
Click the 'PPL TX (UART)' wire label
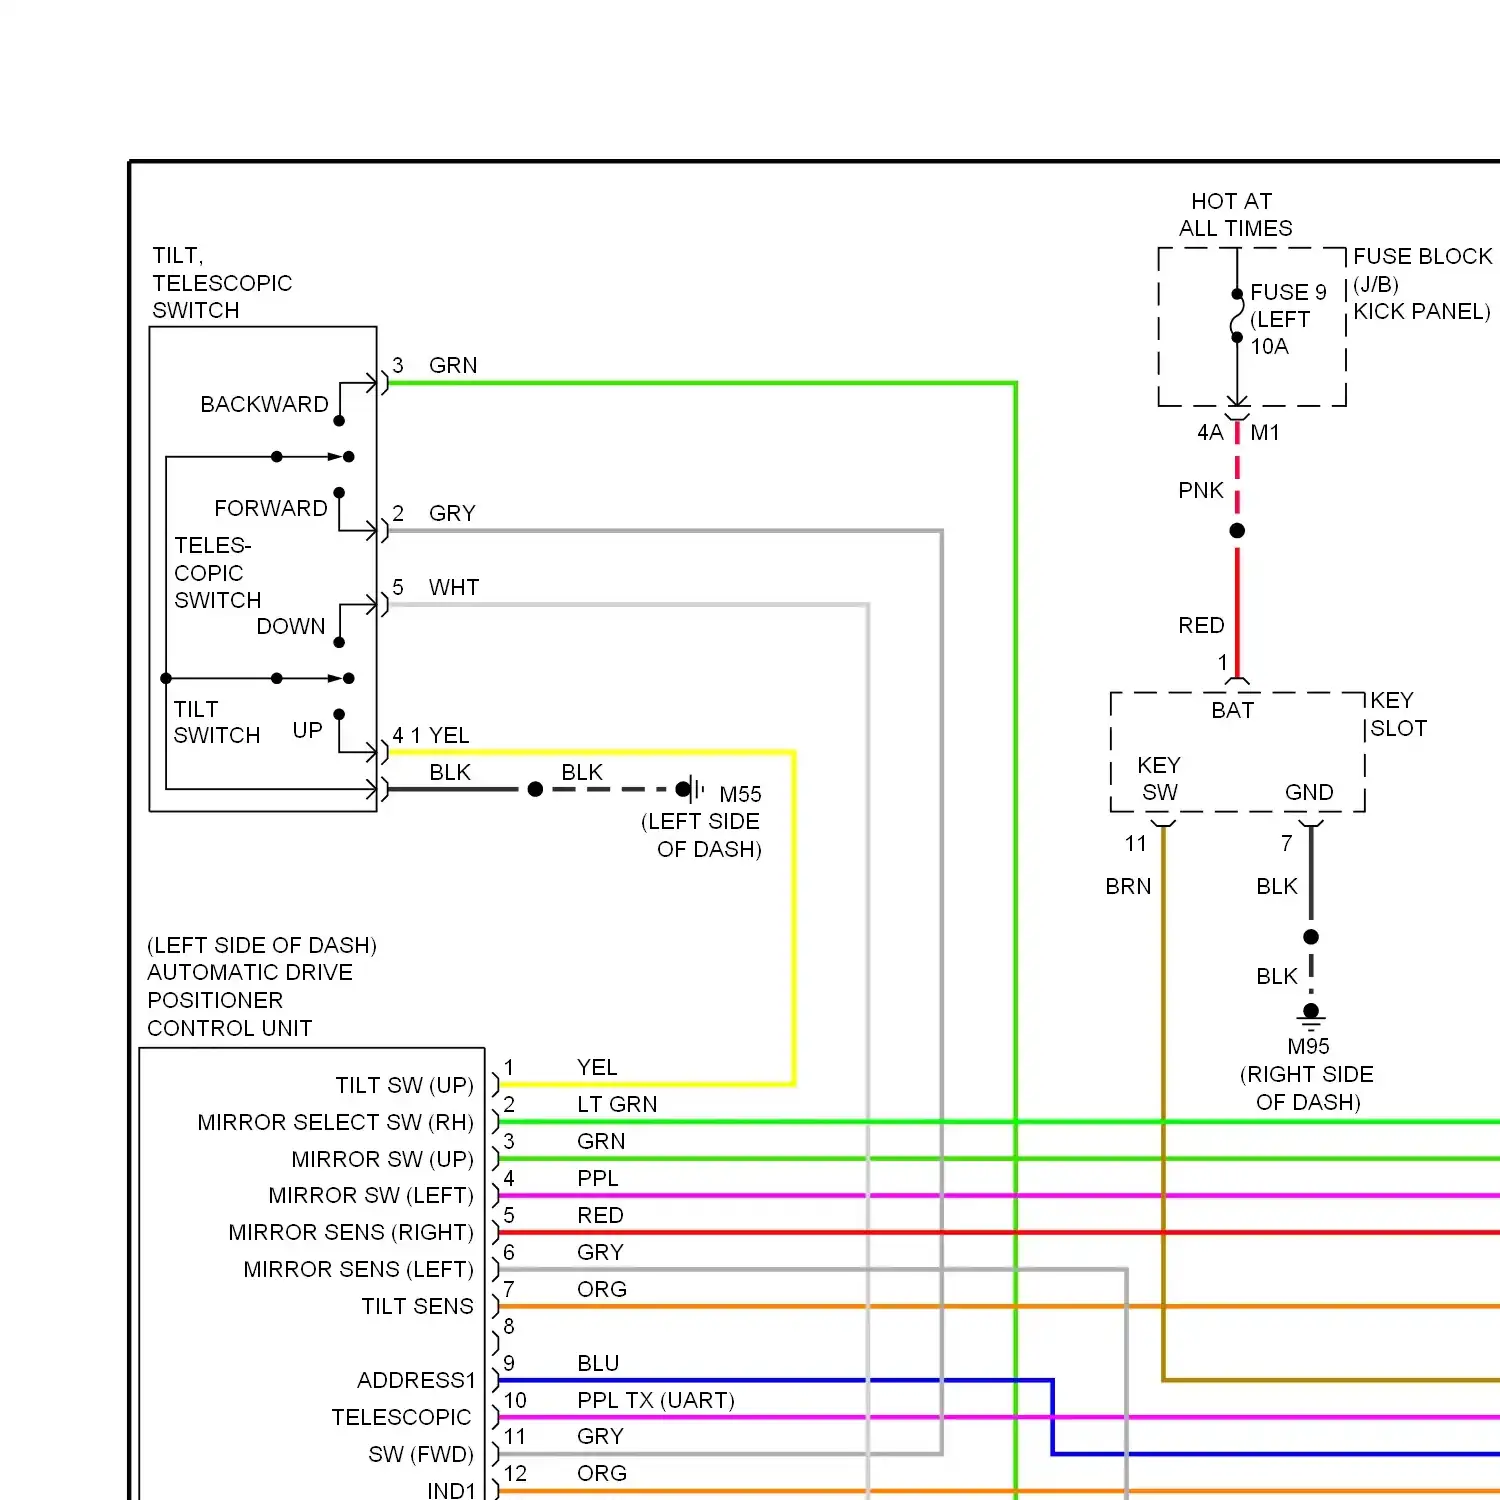point(656,1400)
